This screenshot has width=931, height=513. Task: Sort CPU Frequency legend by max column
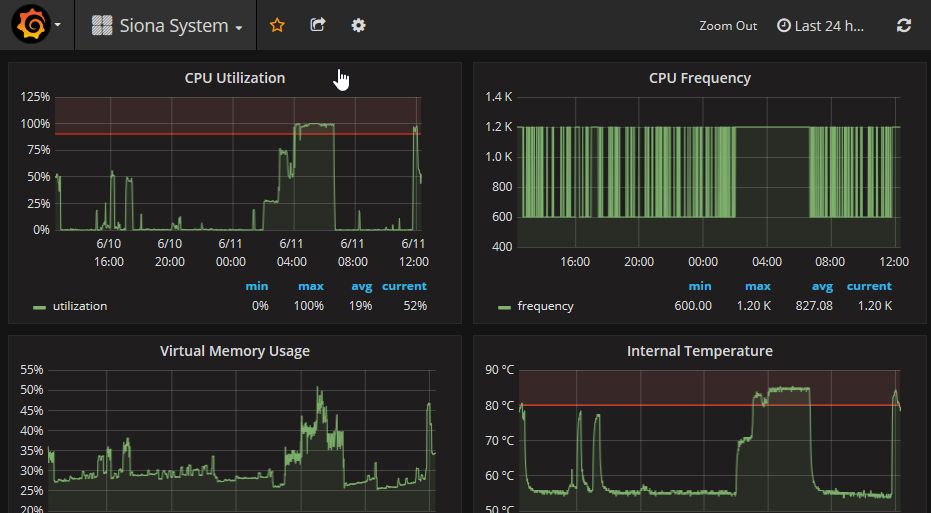[x=758, y=286]
